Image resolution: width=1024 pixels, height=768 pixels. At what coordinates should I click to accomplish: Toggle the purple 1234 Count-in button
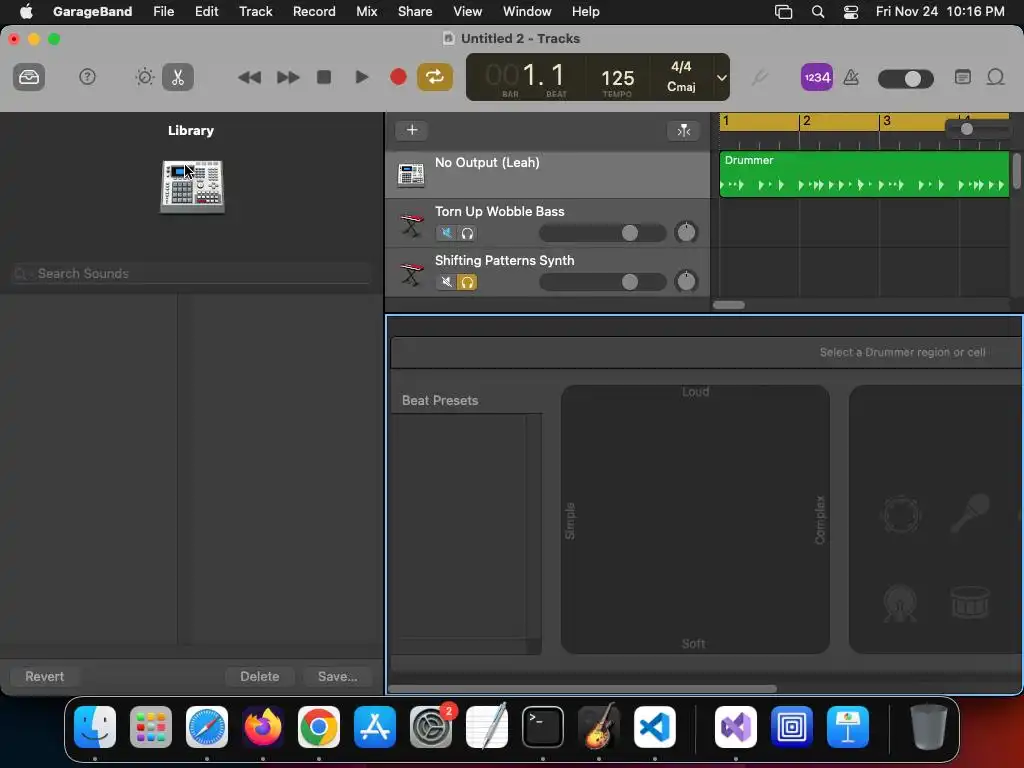click(816, 77)
